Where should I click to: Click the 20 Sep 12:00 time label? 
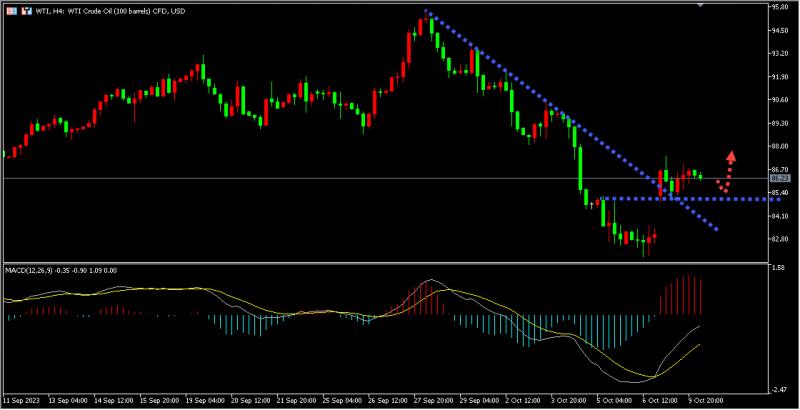tap(249, 401)
